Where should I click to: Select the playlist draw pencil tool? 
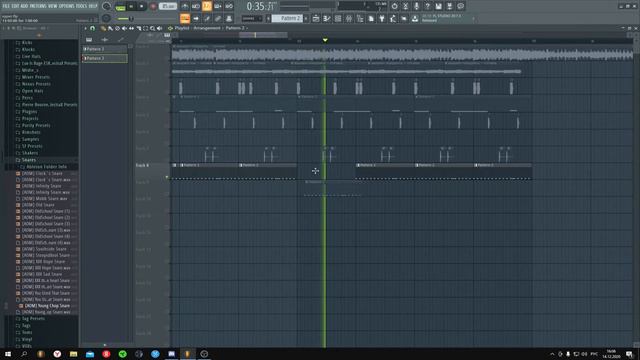click(103, 28)
